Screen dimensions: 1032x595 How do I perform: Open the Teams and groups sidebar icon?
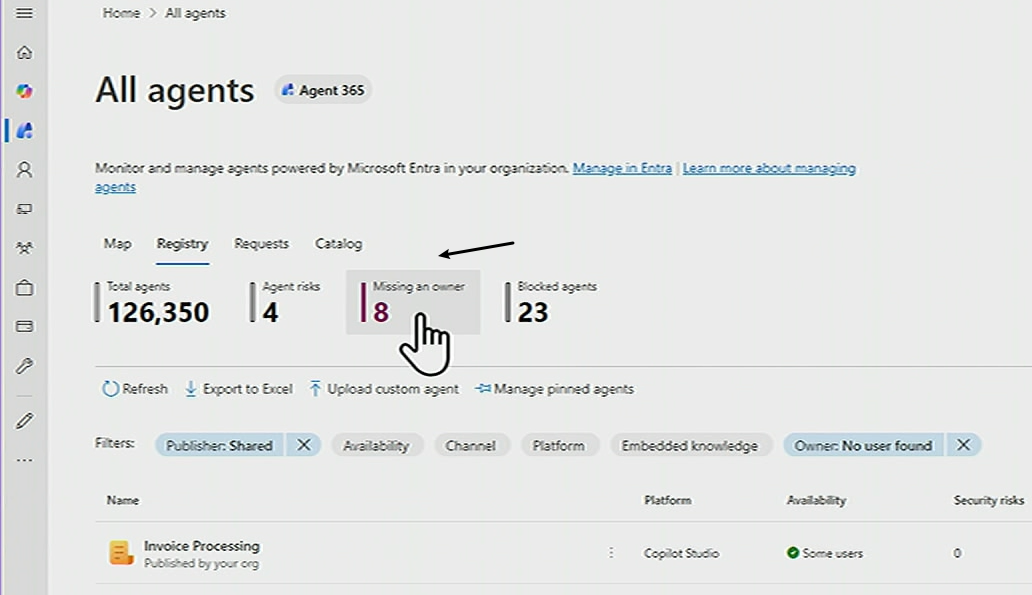pos(24,248)
